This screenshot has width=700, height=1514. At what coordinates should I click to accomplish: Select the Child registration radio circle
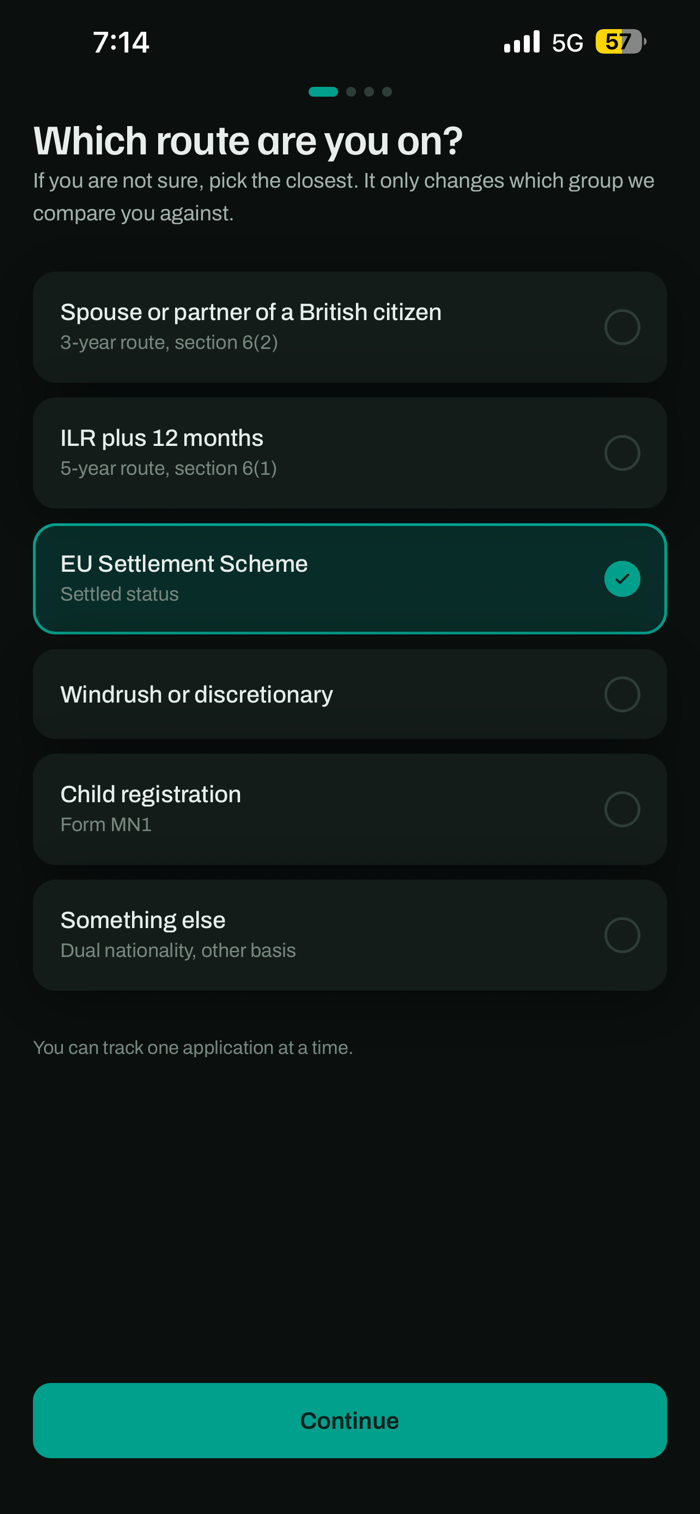coord(622,809)
